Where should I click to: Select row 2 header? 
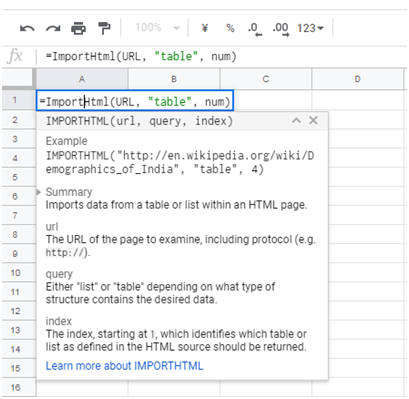pos(15,120)
